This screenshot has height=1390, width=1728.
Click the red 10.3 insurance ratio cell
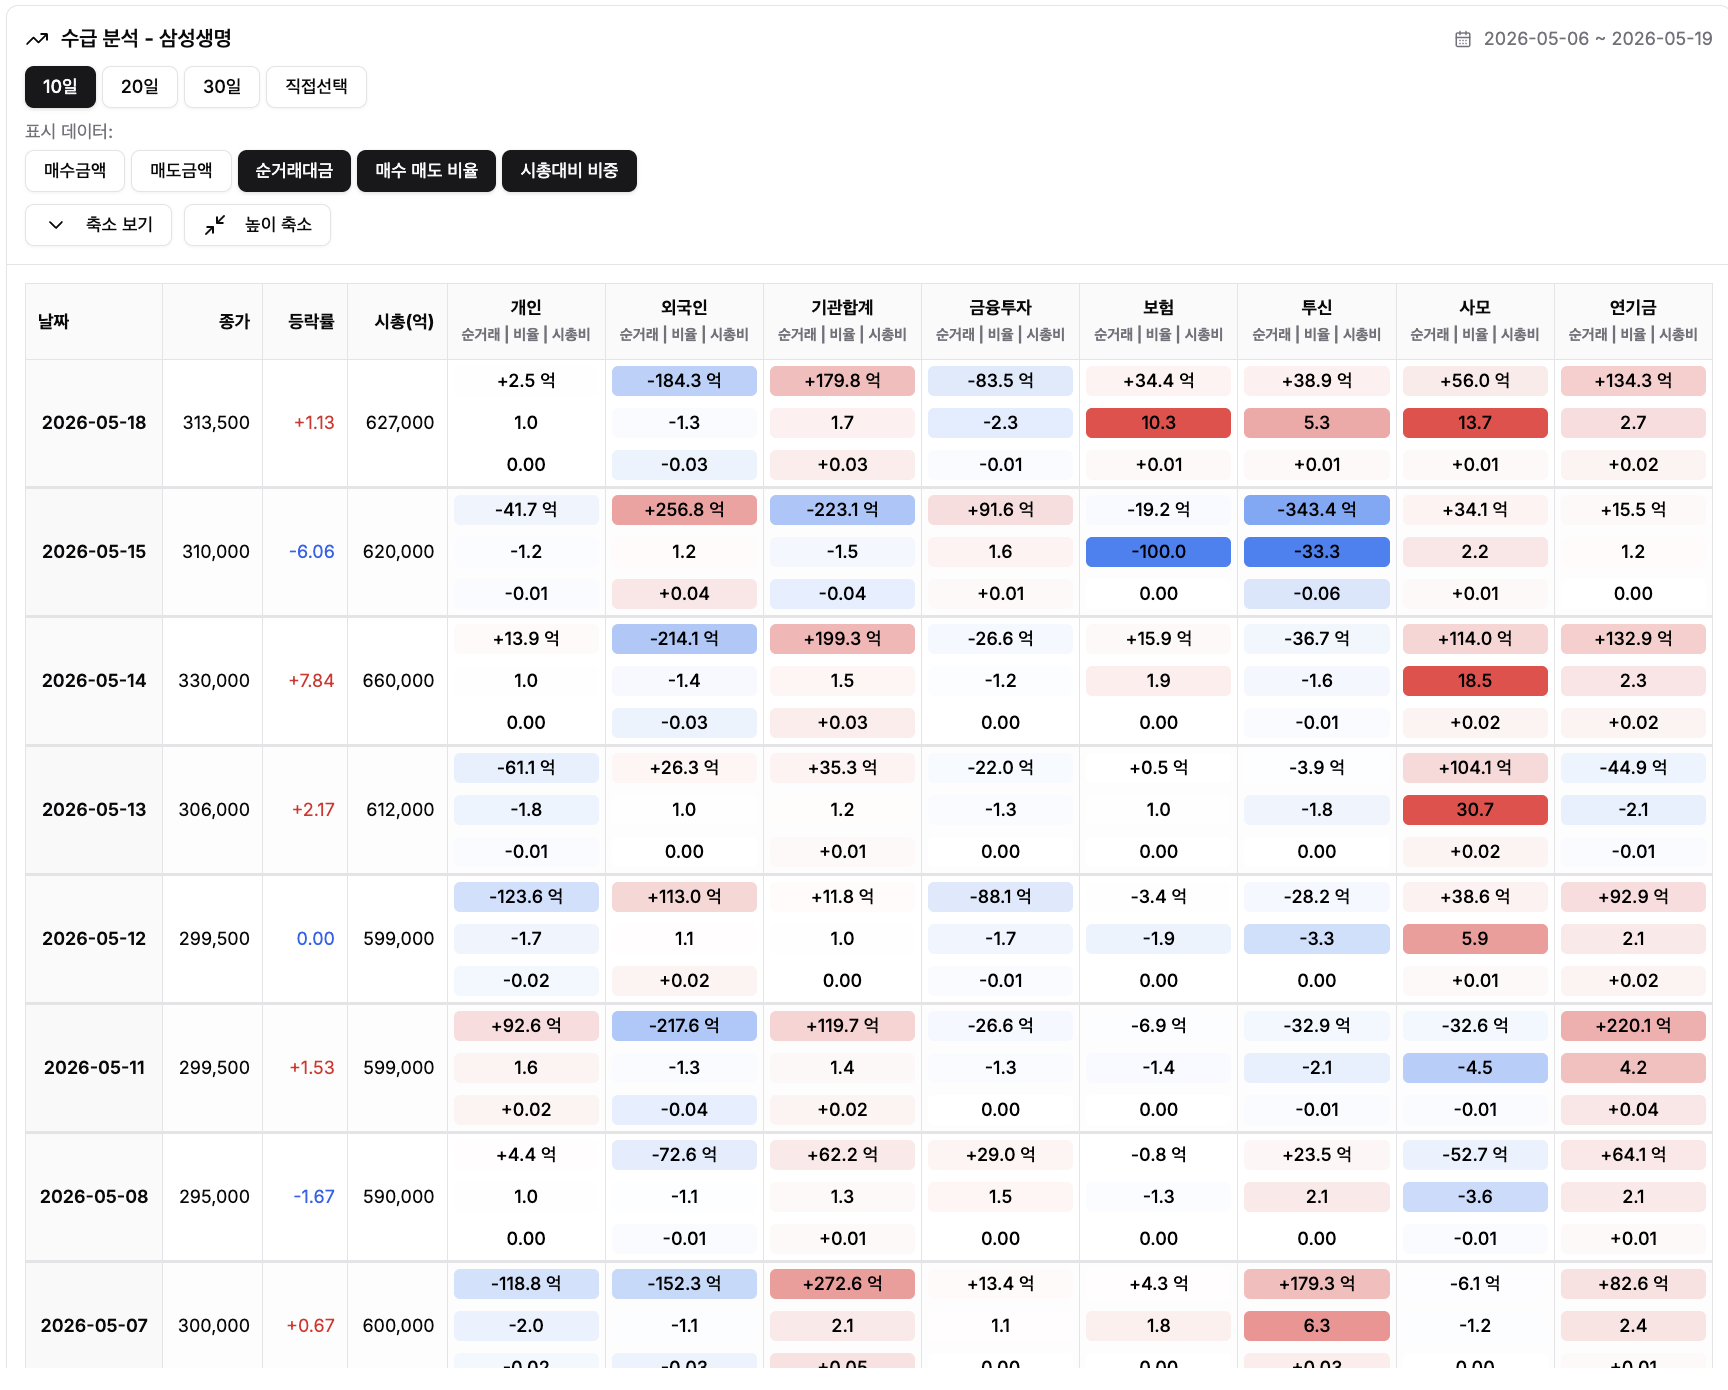coord(1158,423)
